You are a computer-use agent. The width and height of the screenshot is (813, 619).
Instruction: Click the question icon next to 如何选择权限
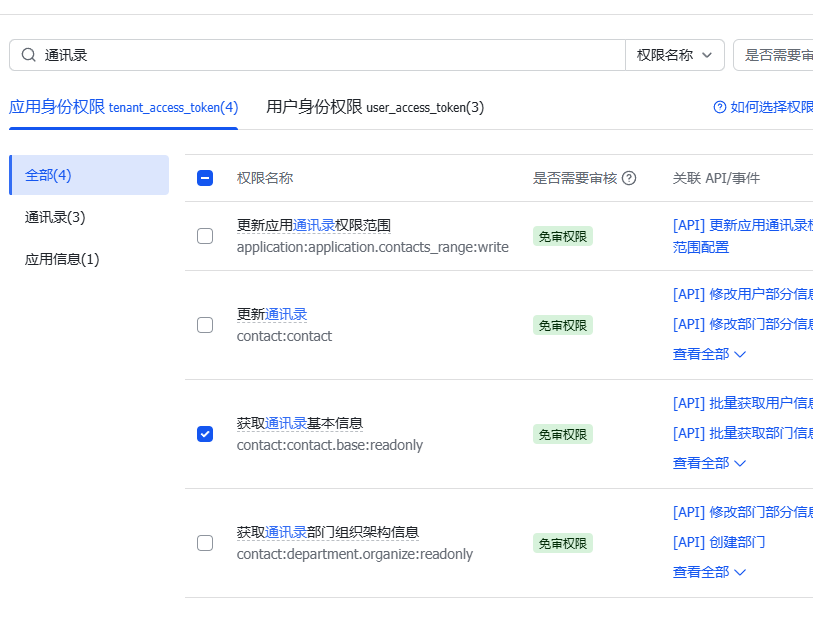click(x=719, y=107)
